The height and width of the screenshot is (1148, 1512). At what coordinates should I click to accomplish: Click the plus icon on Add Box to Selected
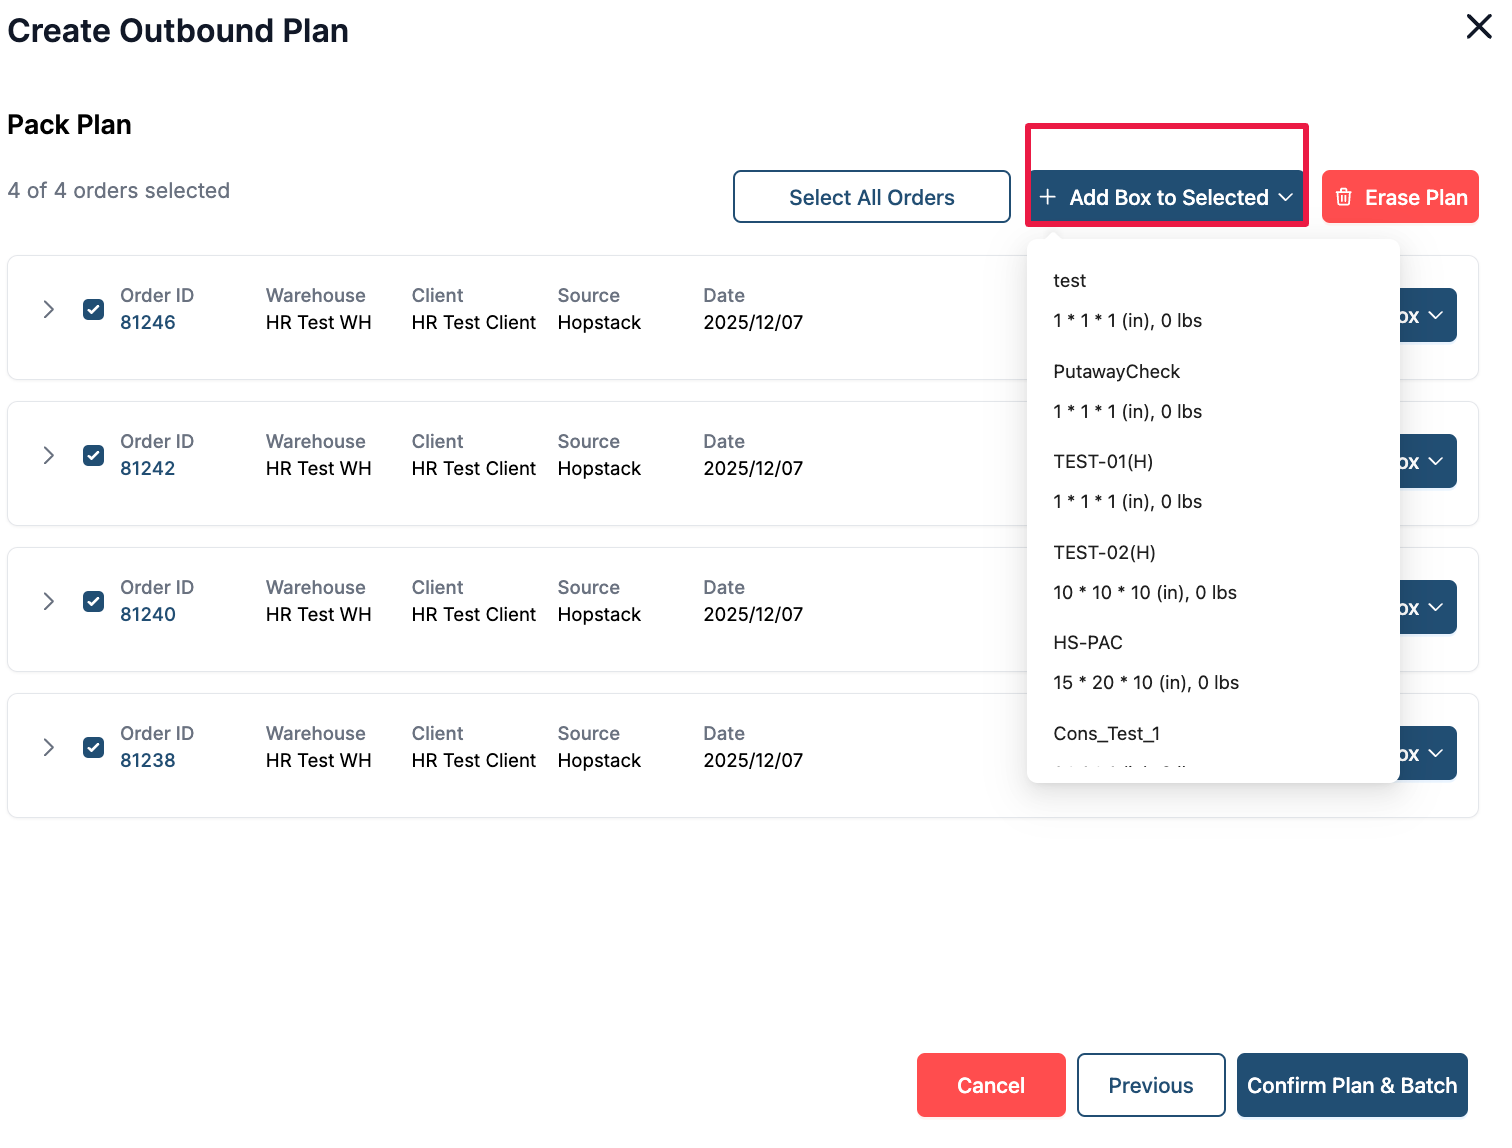pos(1047,197)
